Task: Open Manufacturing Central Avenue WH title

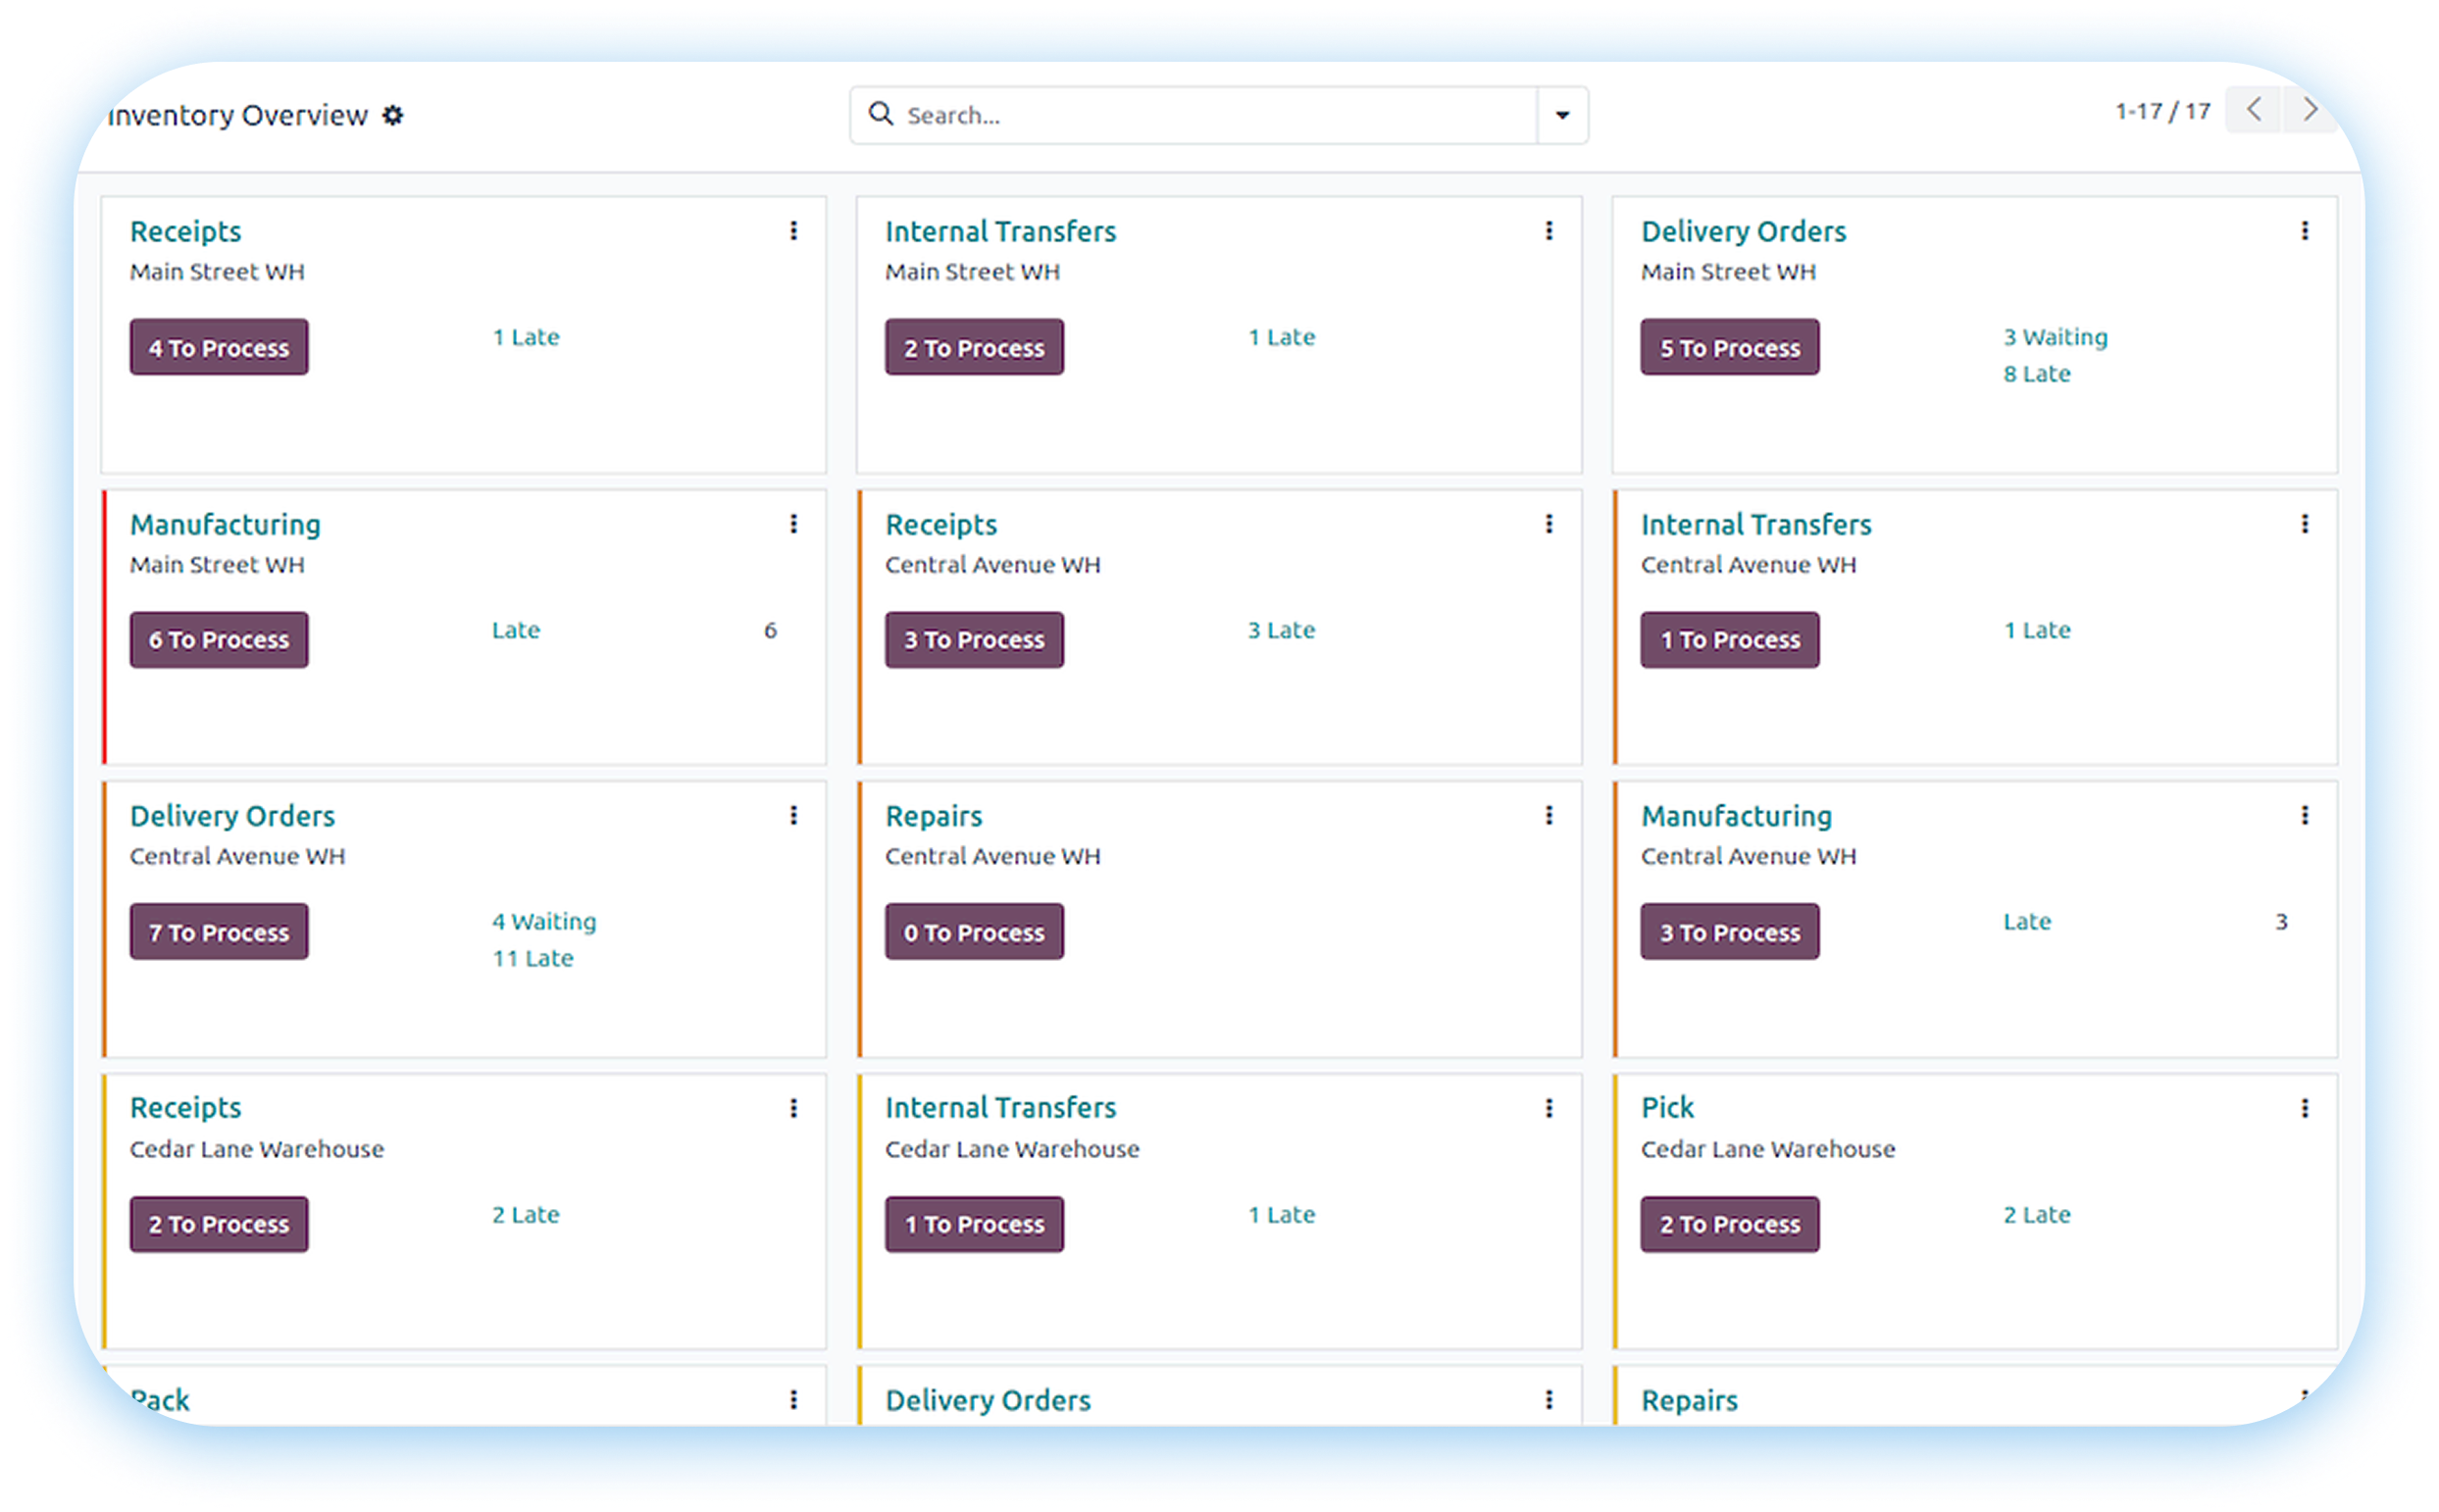Action: tap(1736, 816)
